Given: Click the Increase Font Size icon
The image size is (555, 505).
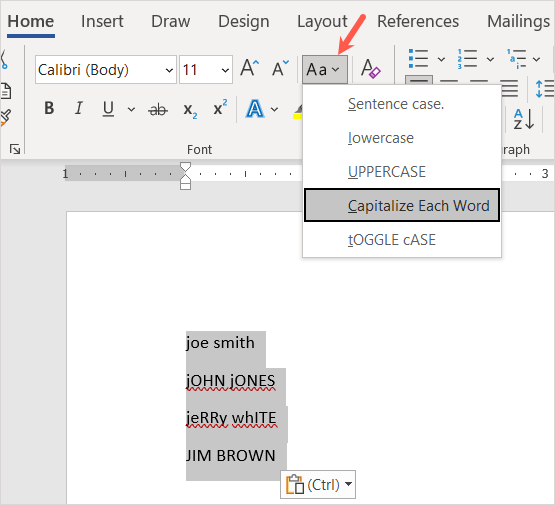Looking at the screenshot, I should 249,68.
